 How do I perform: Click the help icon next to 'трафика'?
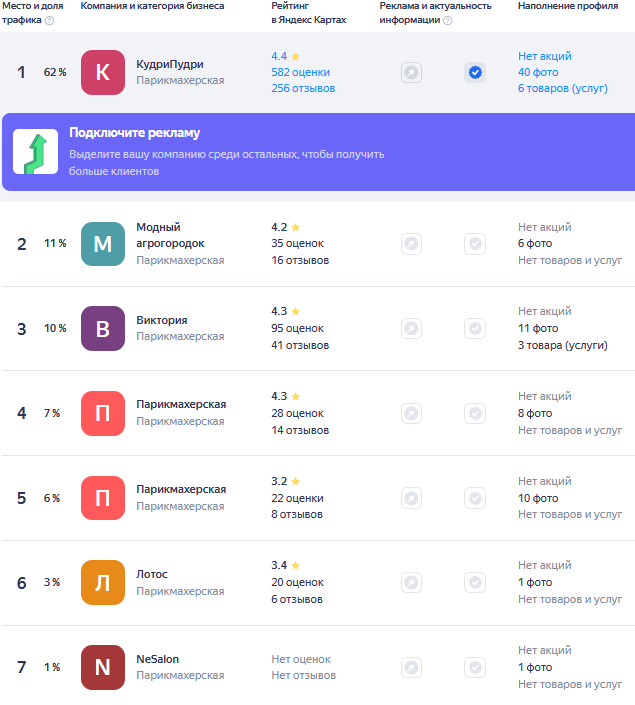click(x=50, y=21)
